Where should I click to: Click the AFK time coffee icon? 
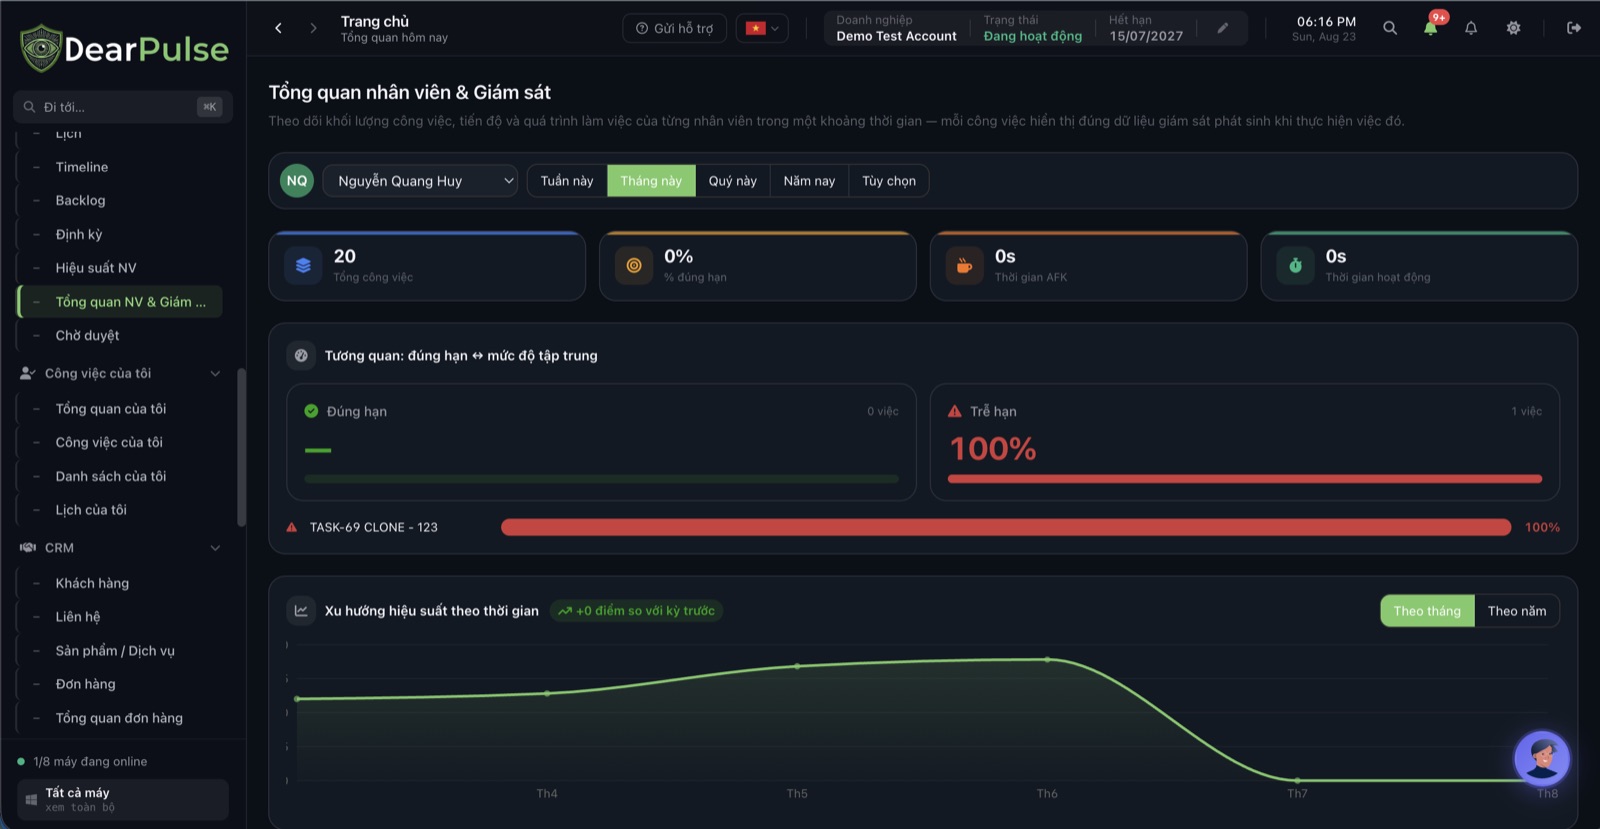965,266
